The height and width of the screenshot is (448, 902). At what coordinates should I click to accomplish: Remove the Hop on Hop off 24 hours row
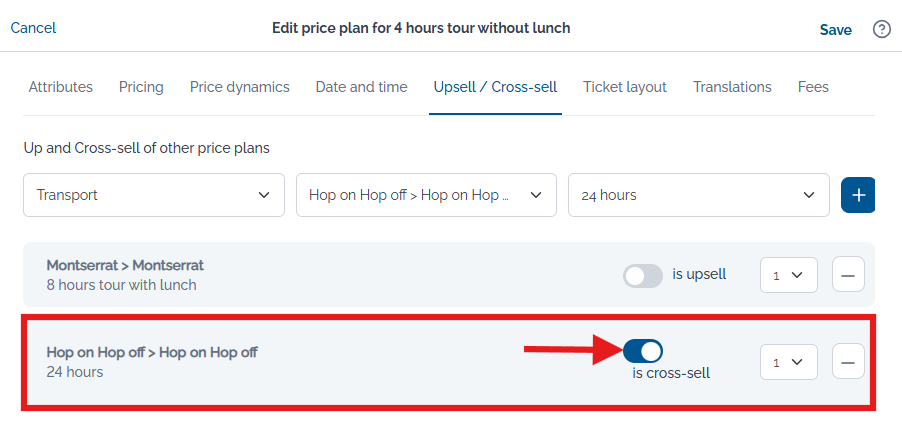(x=848, y=362)
